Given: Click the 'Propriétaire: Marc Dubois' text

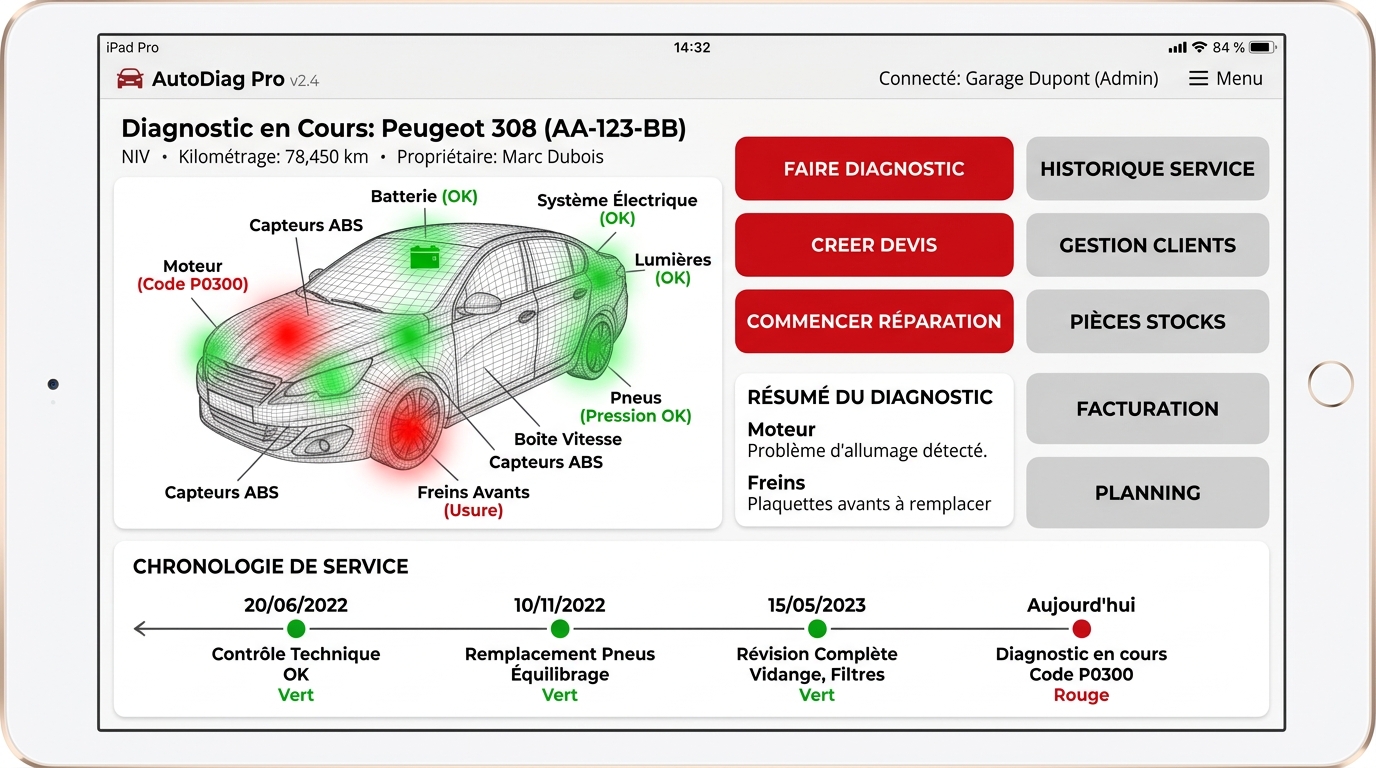Looking at the screenshot, I should coord(500,157).
